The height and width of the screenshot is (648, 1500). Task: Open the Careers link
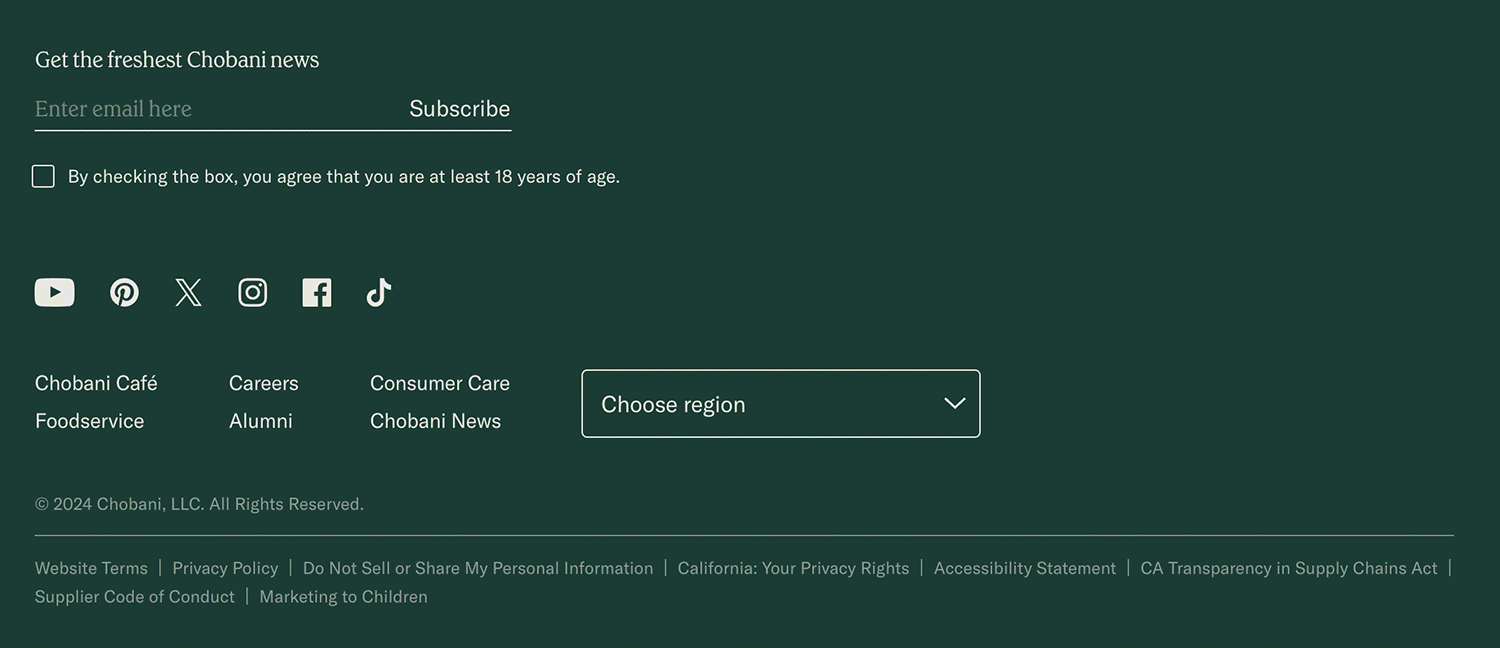coord(264,383)
